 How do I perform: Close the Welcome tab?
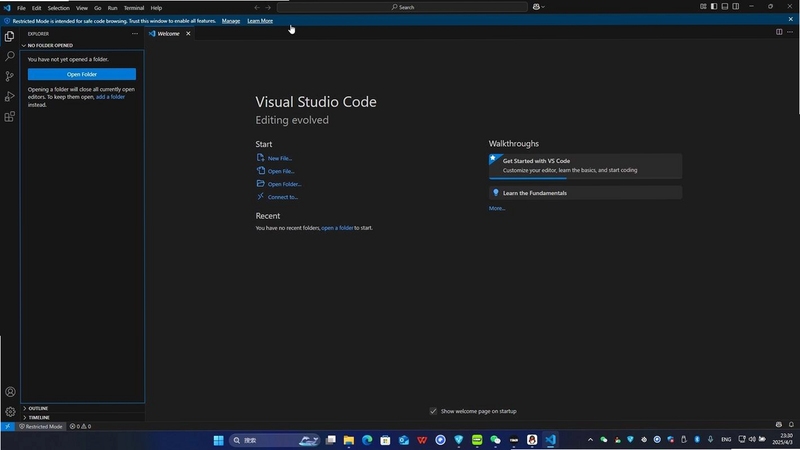pos(188,34)
